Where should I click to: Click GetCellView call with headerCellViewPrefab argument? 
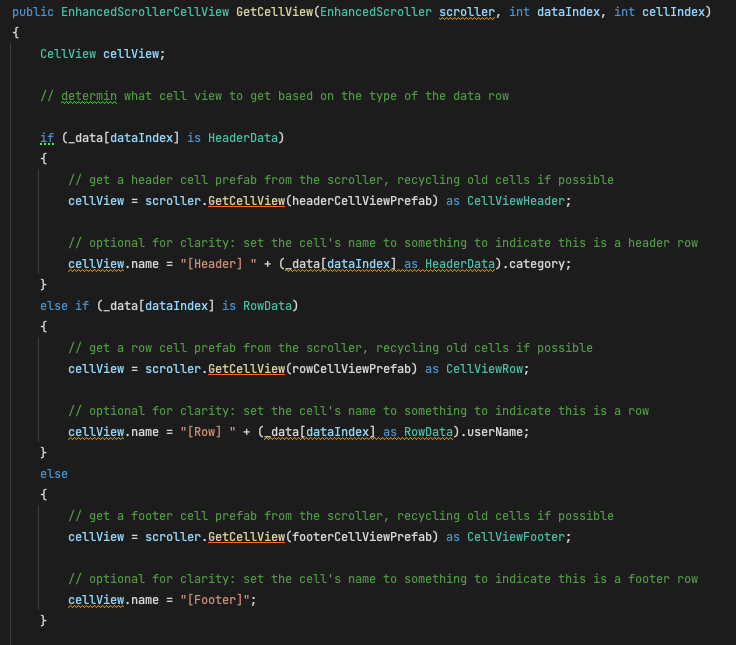click(x=246, y=201)
